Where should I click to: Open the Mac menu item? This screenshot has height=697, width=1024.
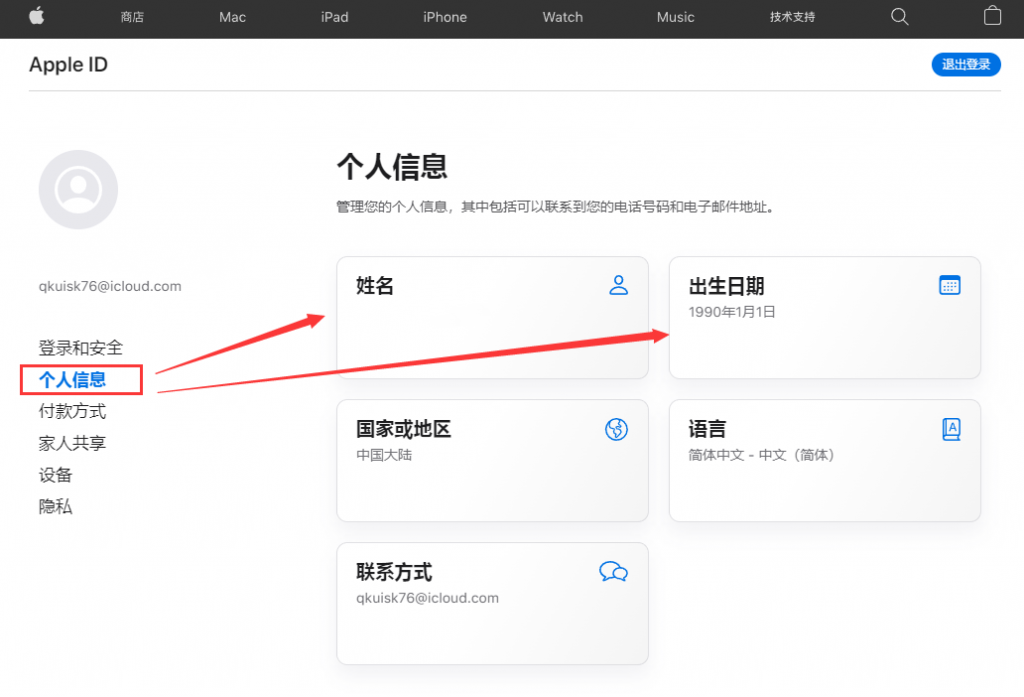tap(232, 17)
